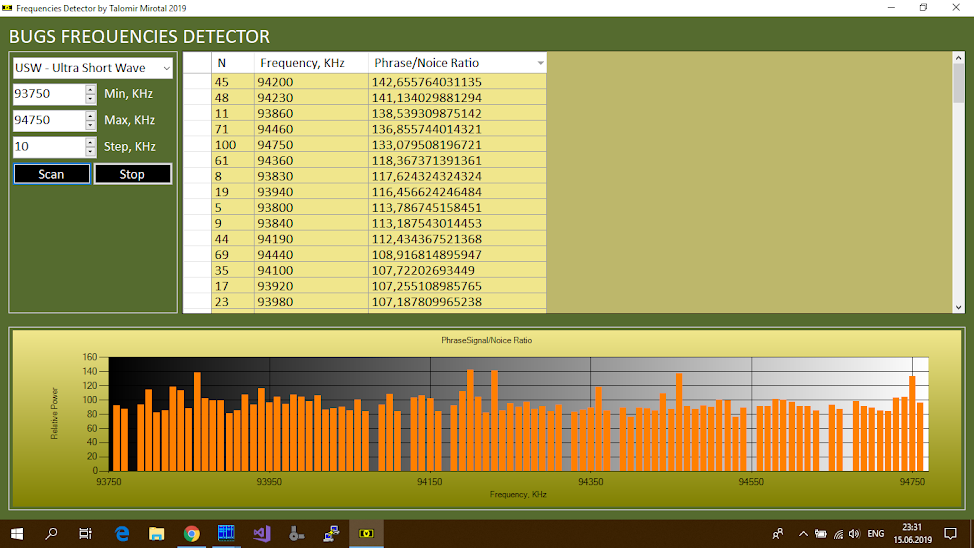Decrease Step KHz value with down spinner arrow

click(x=91, y=152)
